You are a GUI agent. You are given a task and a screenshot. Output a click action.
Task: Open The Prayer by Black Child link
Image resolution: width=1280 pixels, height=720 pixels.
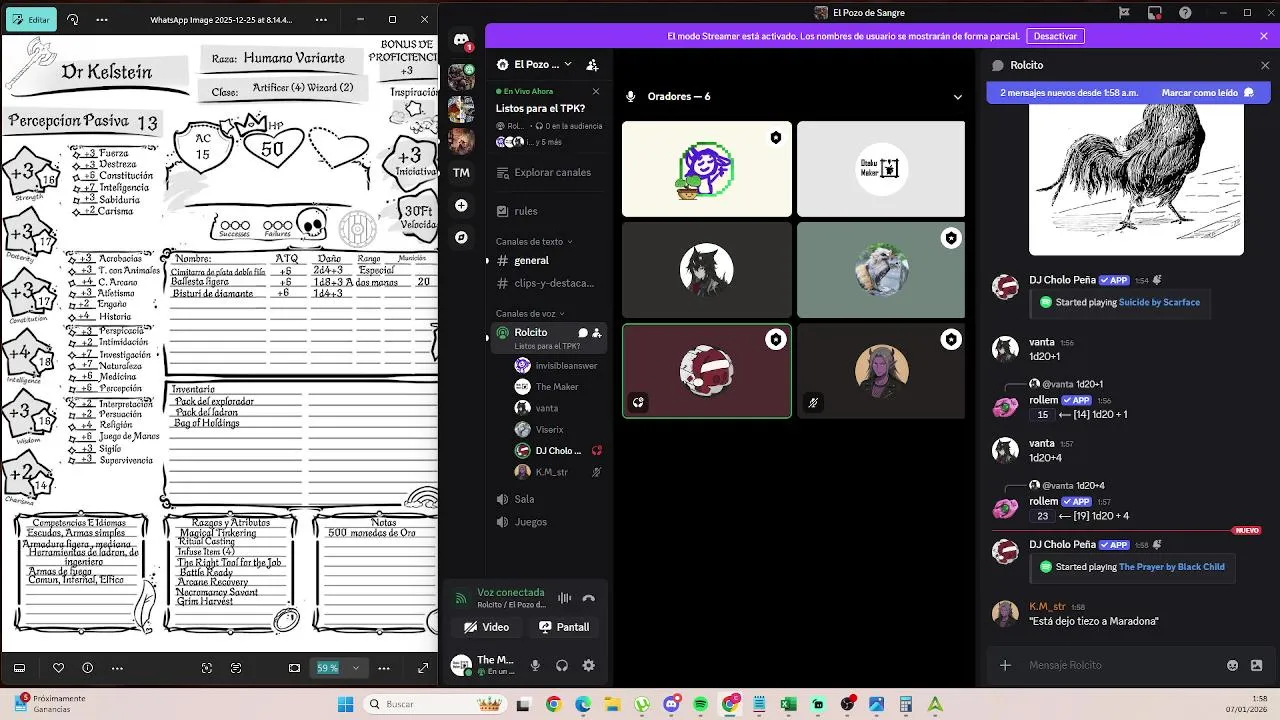(x=1171, y=567)
